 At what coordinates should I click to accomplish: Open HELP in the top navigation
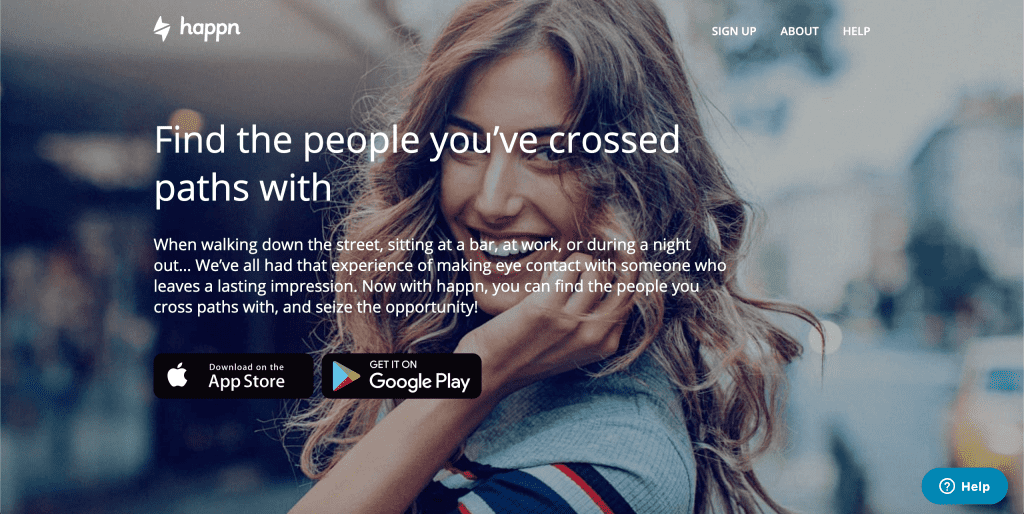tap(856, 31)
